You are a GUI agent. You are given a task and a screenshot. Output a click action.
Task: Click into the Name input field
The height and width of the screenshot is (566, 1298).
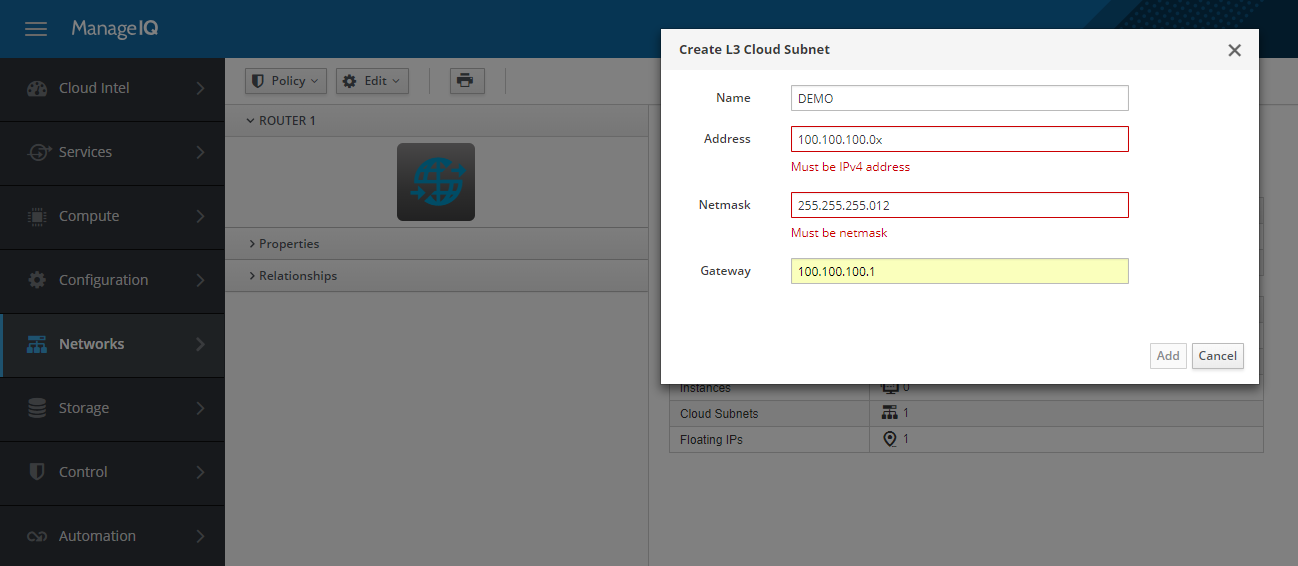click(959, 98)
